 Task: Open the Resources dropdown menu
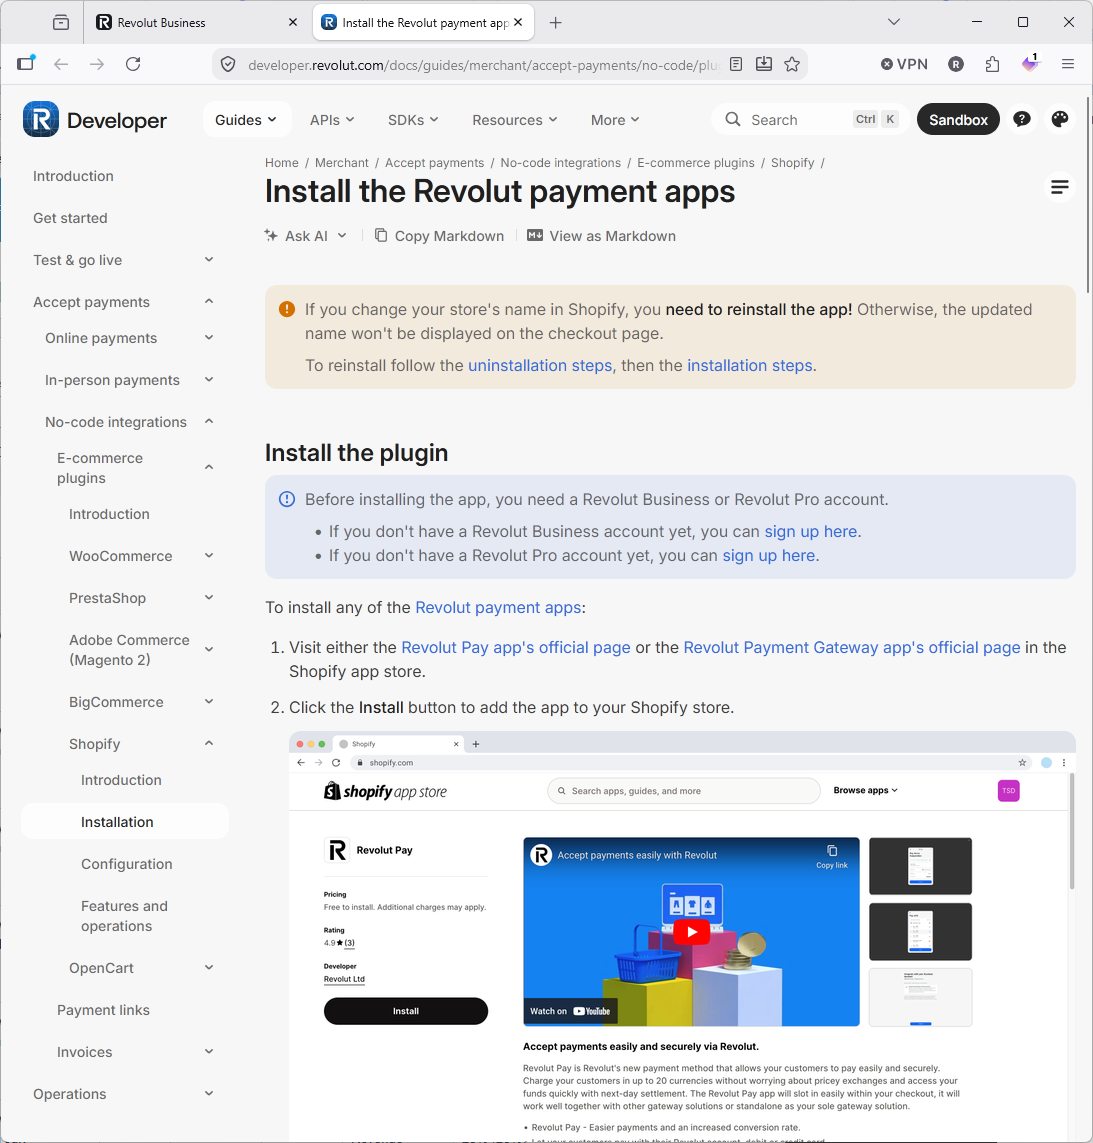point(515,120)
